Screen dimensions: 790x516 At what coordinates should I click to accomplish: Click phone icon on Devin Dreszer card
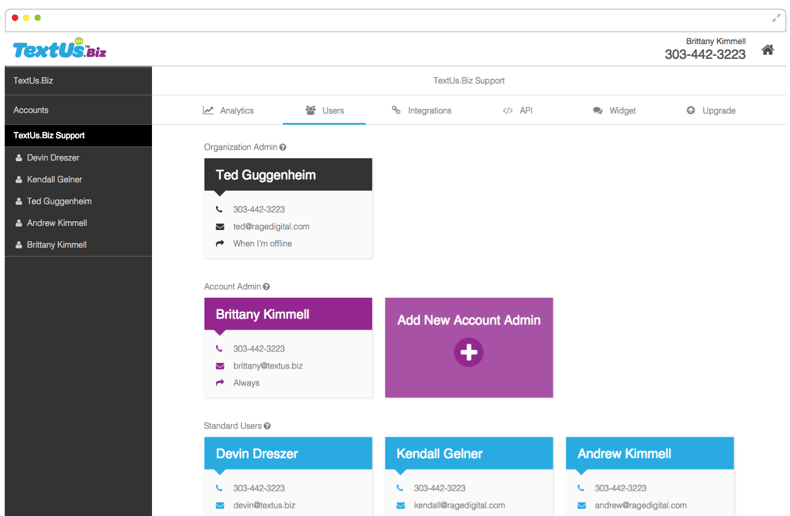pos(219,488)
